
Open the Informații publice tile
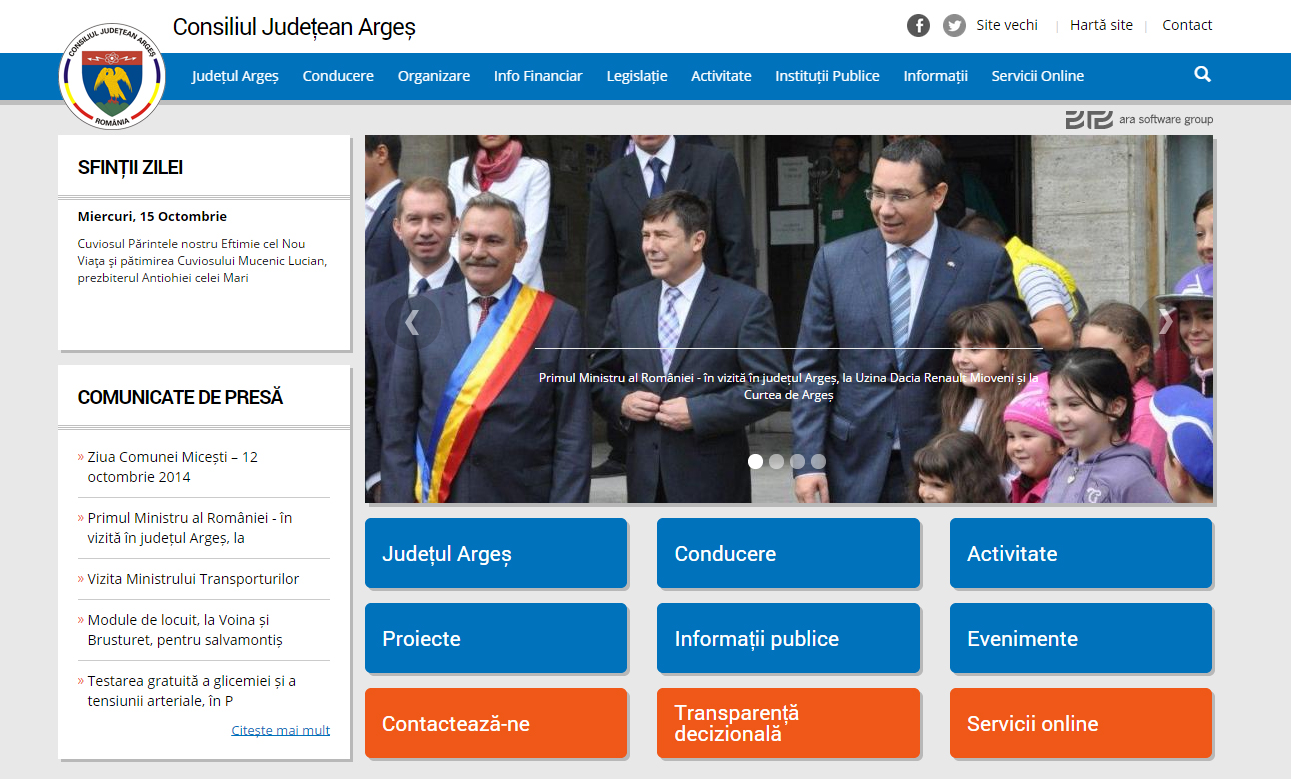point(788,638)
